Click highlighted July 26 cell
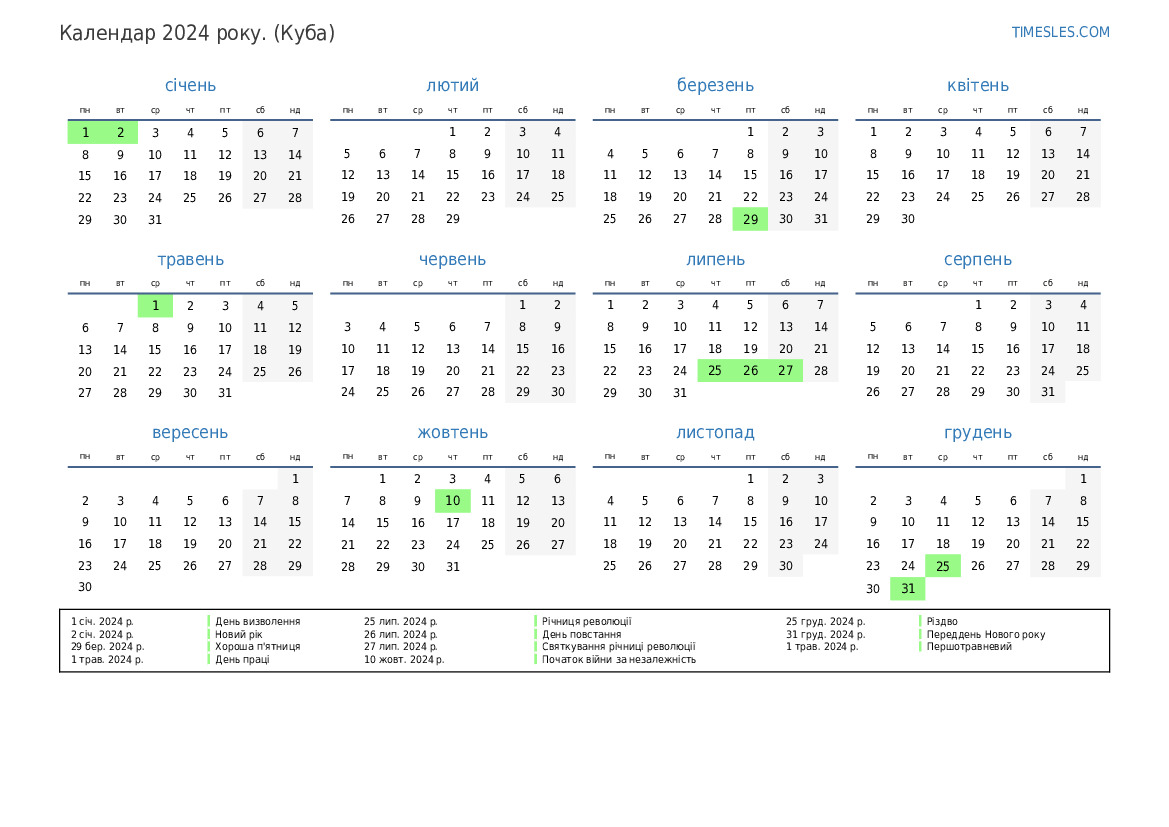 750,371
